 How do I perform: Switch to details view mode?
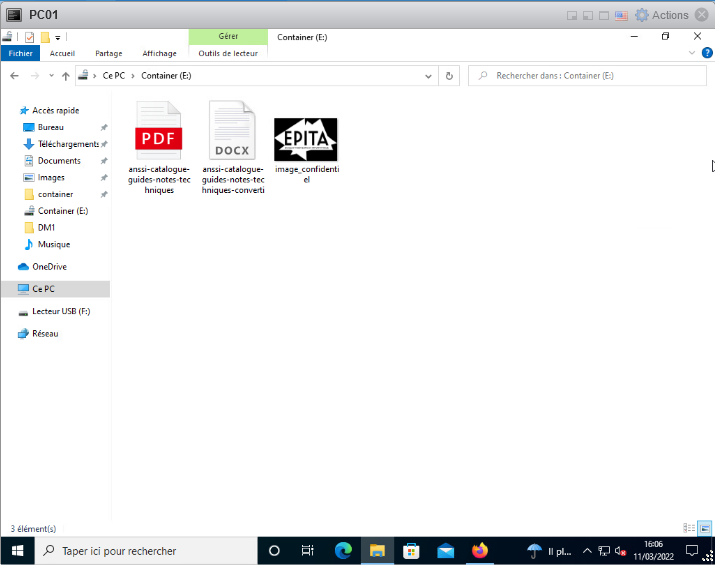tap(689, 528)
